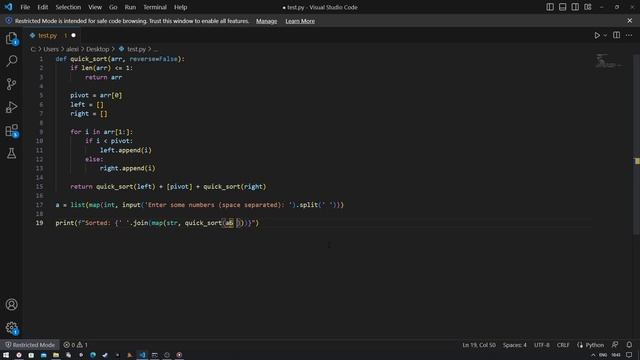Open the errors and warnings indicator
The width and height of the screenshot is (640, 360).
[76, 345]
